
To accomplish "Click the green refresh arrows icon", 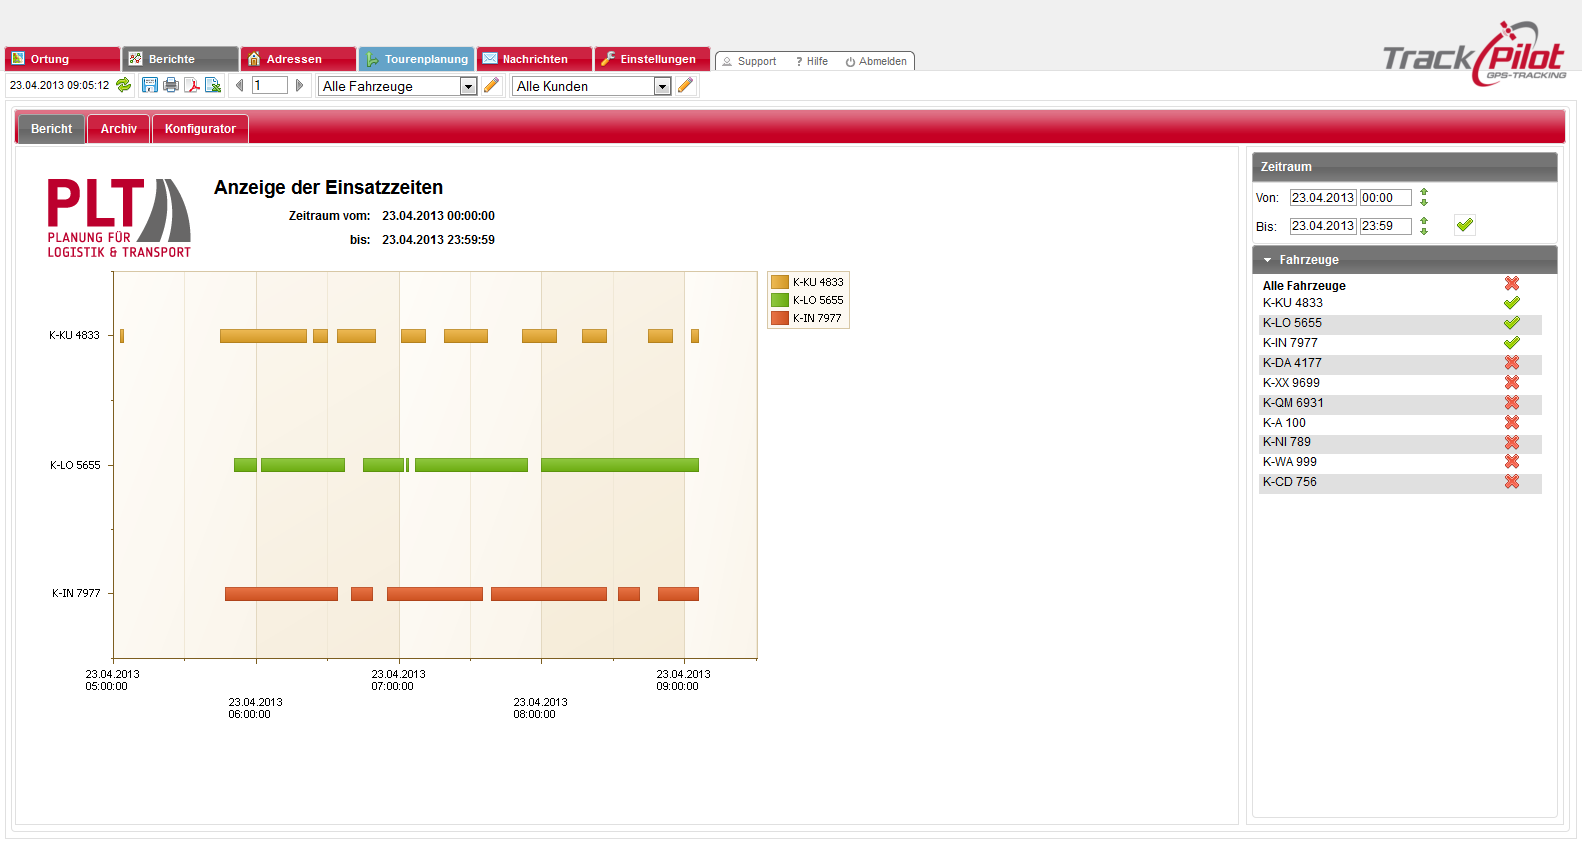I will [123, 85].
